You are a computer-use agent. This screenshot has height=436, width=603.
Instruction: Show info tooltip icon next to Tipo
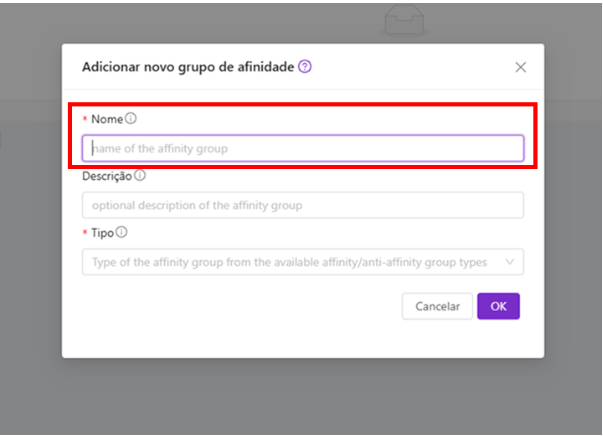[x=122, y=232]
